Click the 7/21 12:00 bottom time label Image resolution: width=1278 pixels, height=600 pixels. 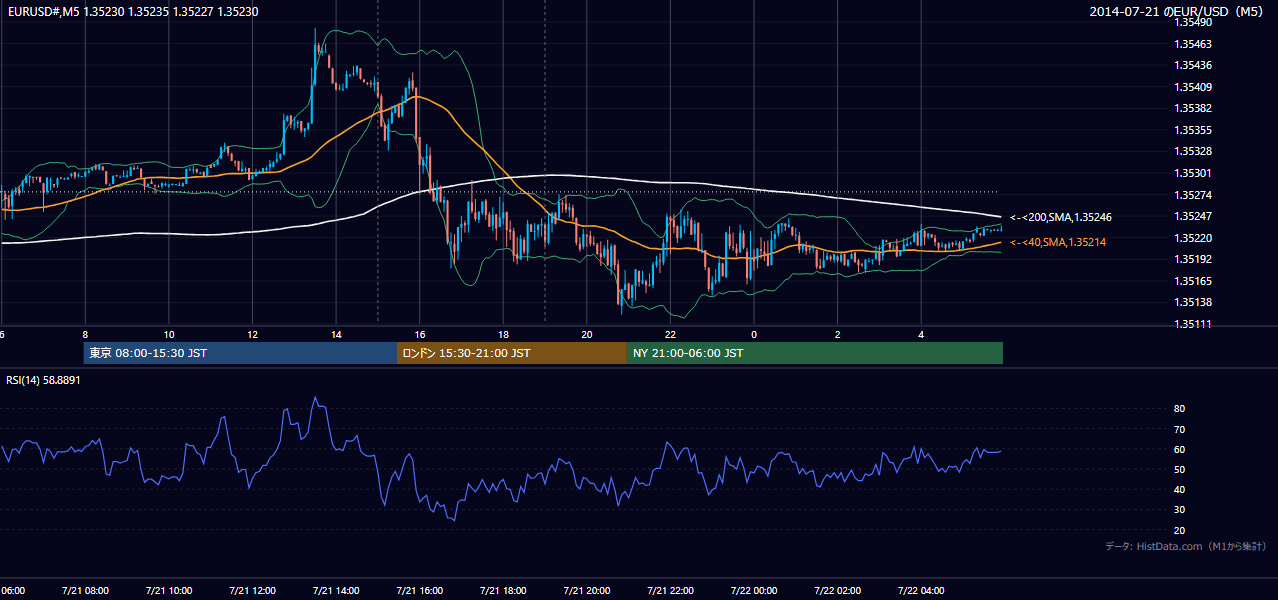coord(252,590)
